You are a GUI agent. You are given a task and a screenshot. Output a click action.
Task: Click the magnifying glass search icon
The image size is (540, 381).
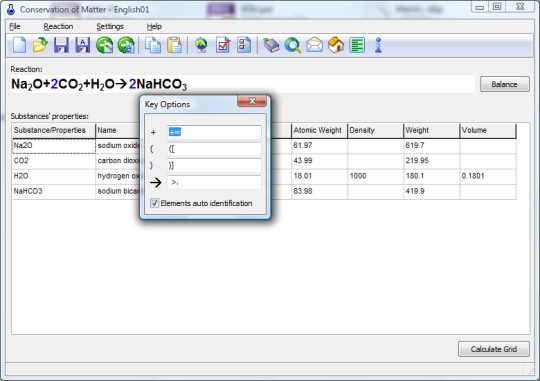coord(293,45)
